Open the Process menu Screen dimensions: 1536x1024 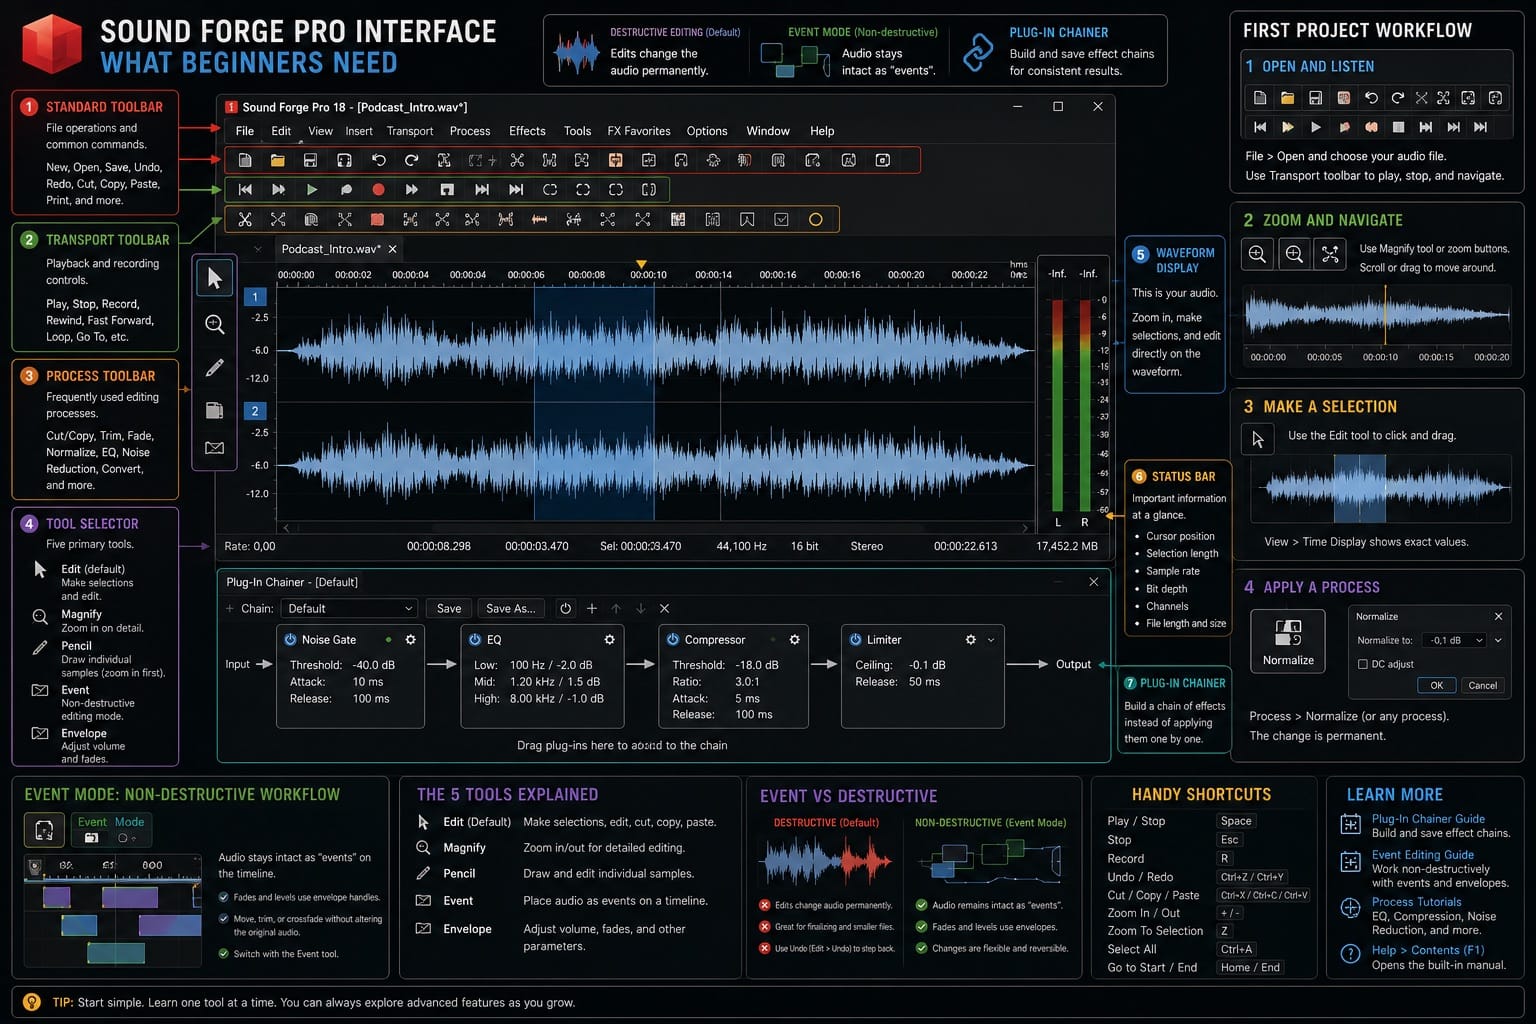click(470, 131)
